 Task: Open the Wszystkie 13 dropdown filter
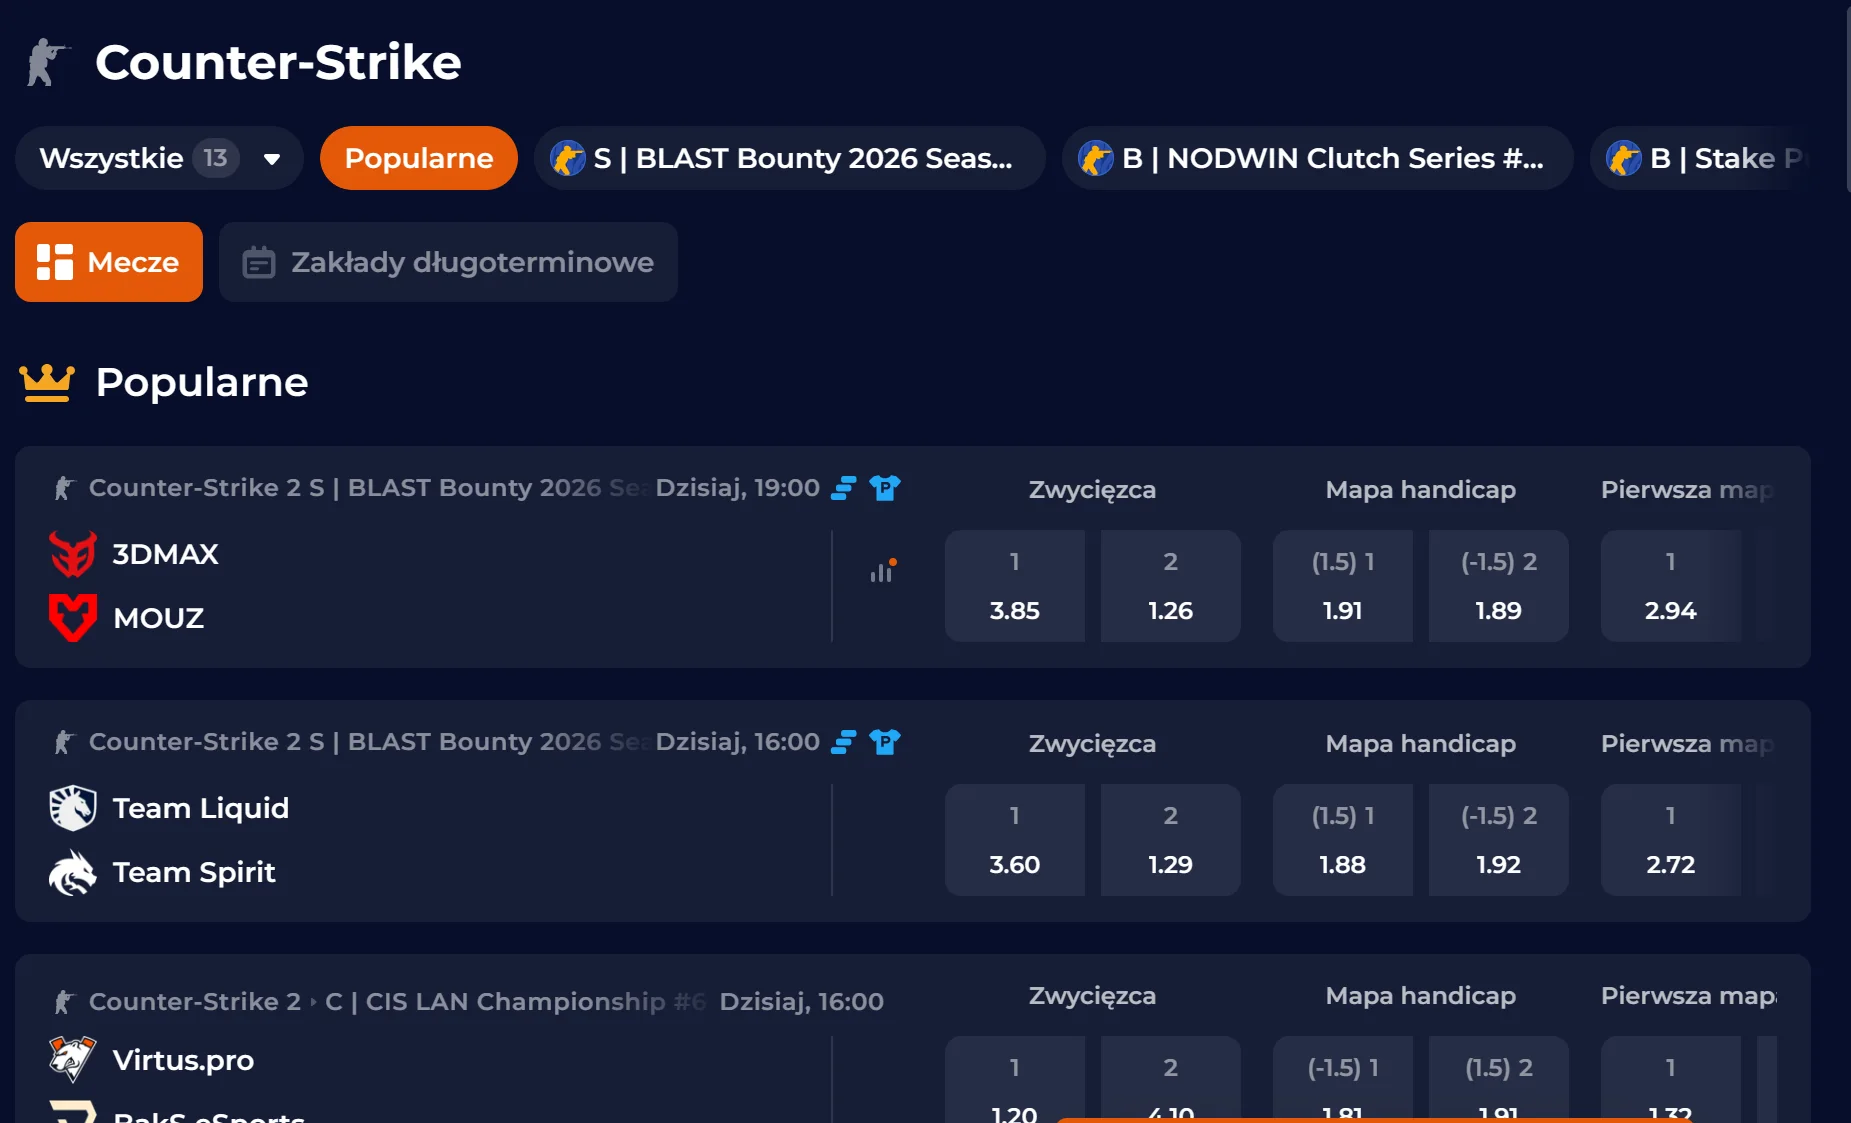(x=159, y=158)
